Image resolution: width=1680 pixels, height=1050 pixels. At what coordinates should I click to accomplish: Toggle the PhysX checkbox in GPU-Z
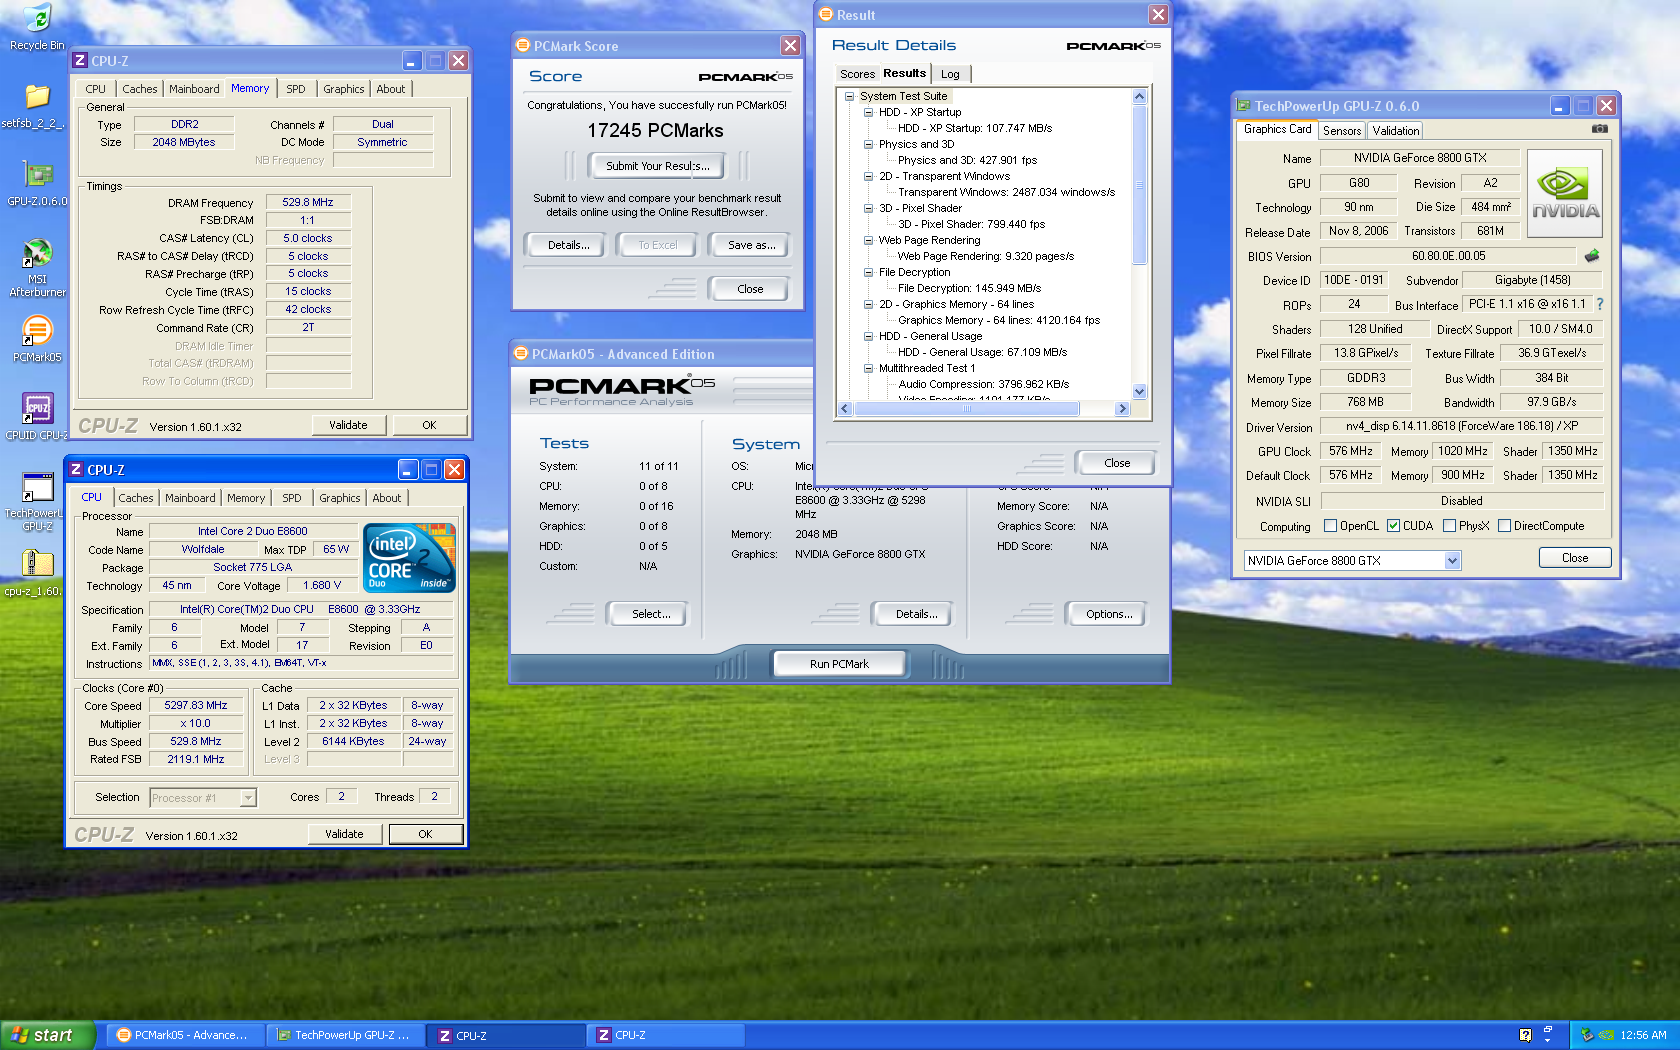[x=1449, y=526]
